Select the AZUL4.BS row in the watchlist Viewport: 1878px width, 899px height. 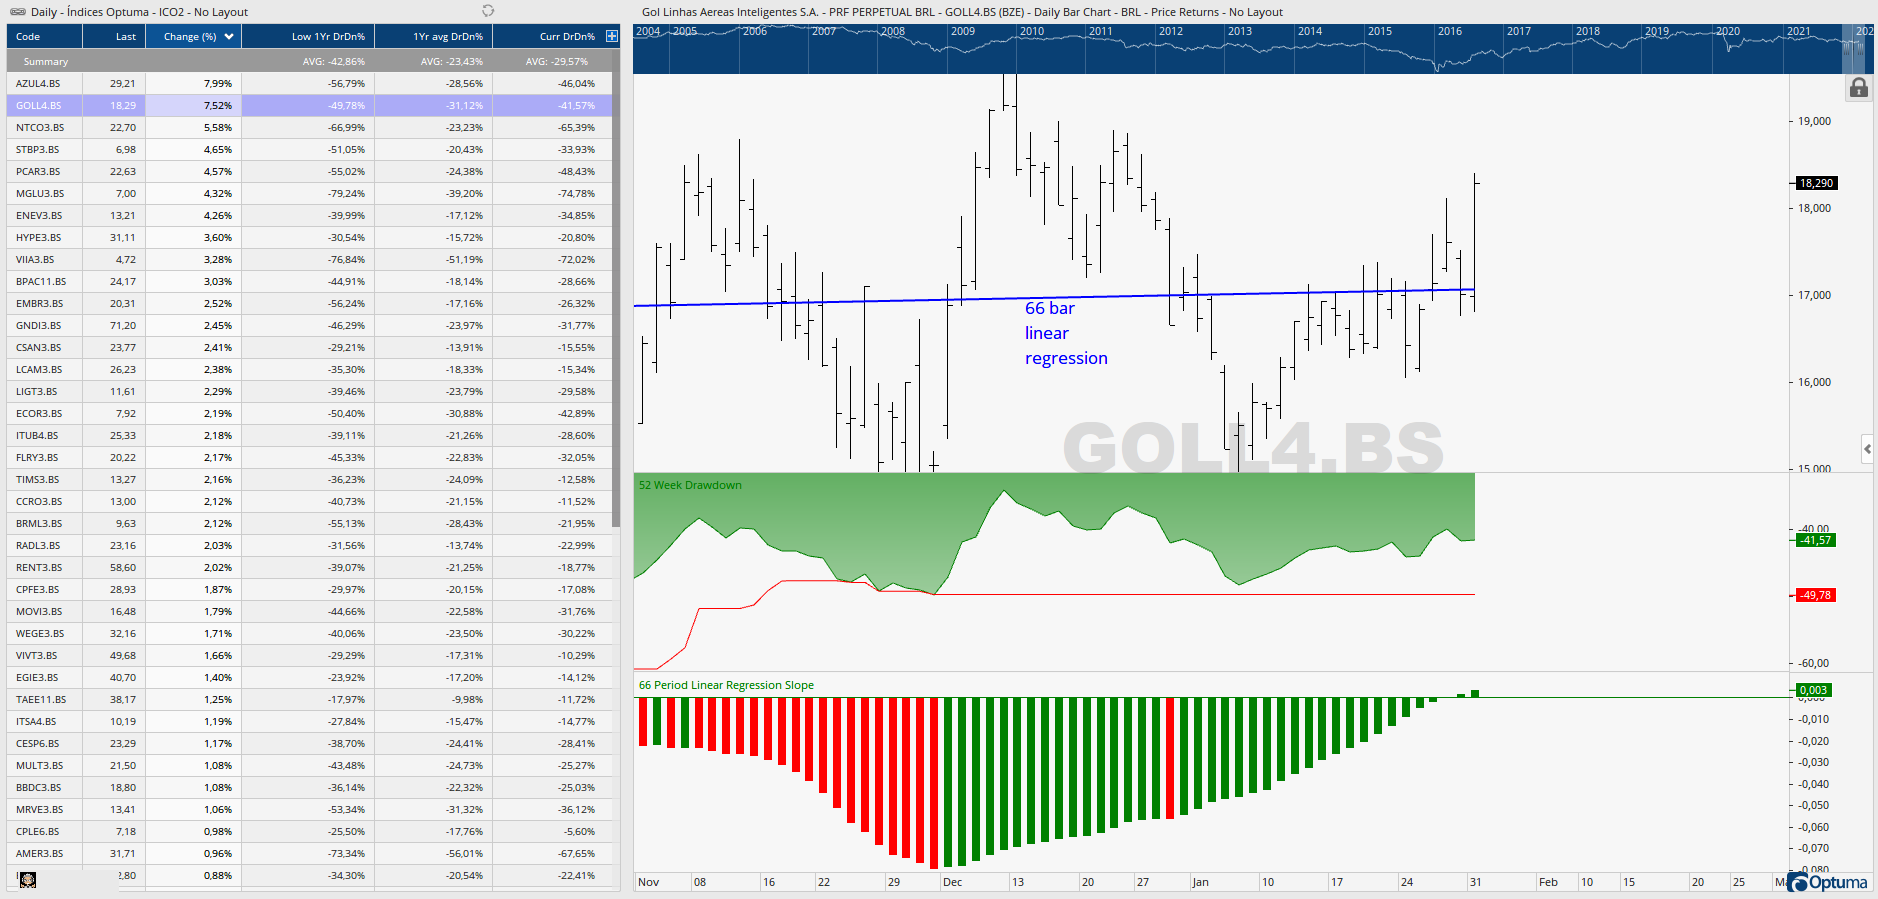pyautogui.click(x=38, y=84)
